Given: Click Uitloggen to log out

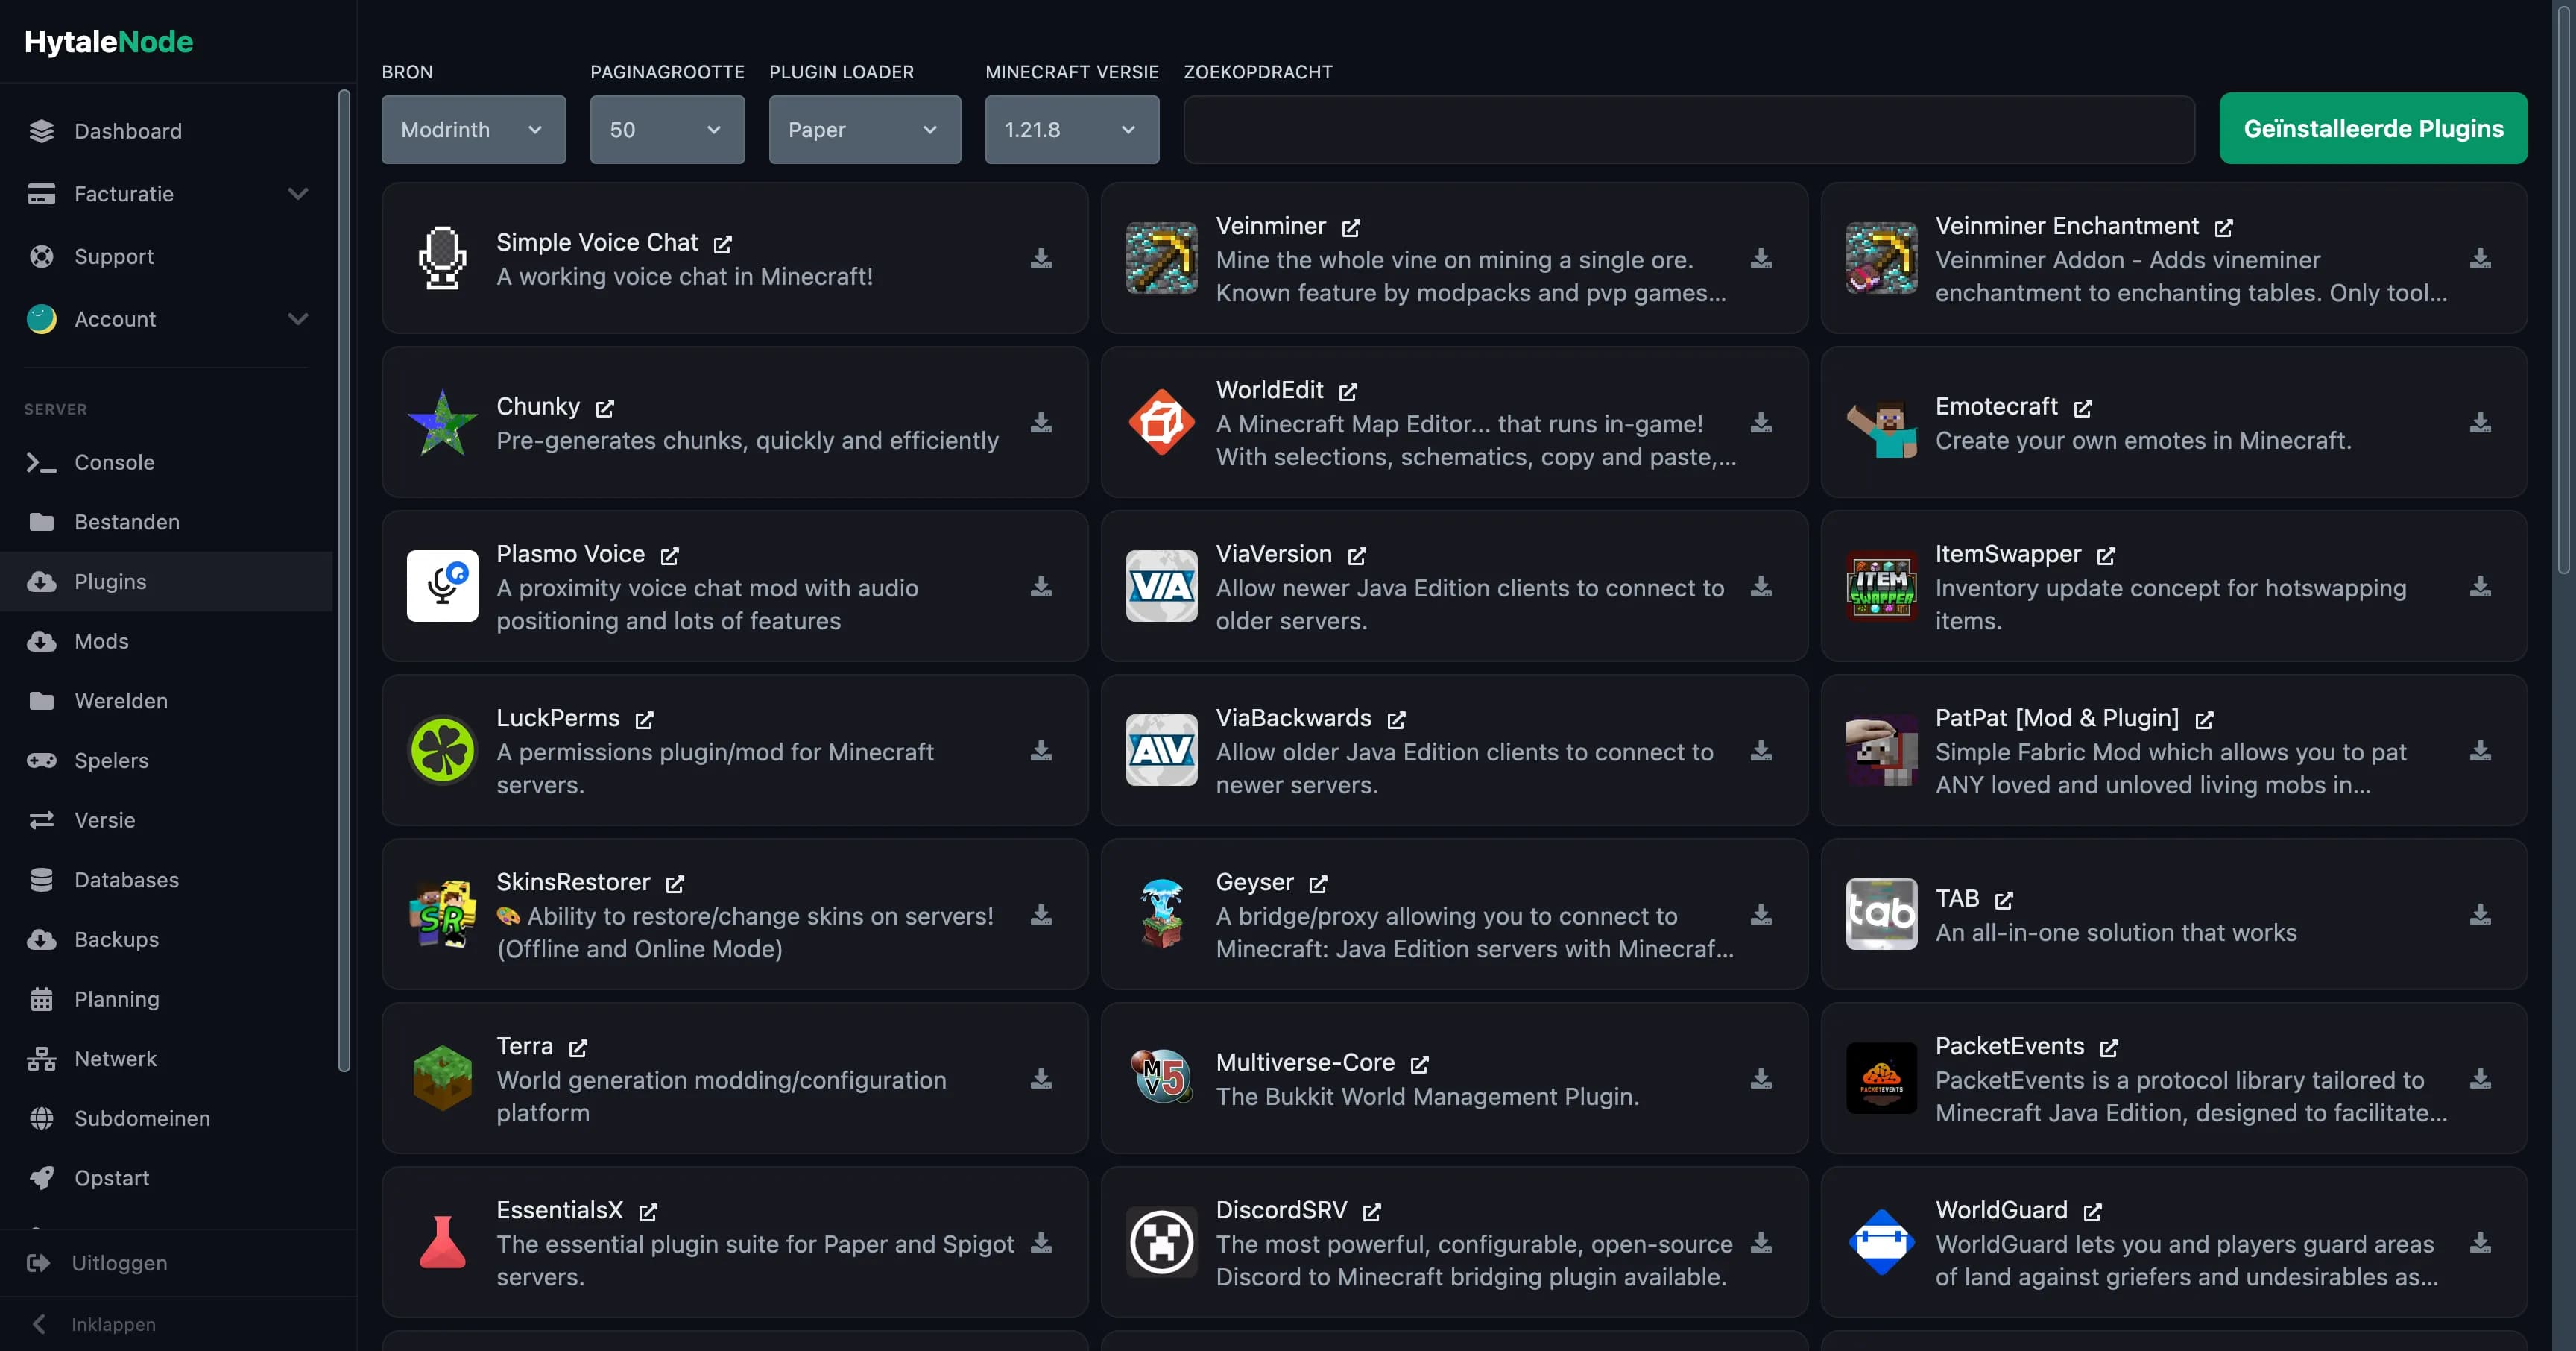Looking at the screenshot, I should (119, 1263).
